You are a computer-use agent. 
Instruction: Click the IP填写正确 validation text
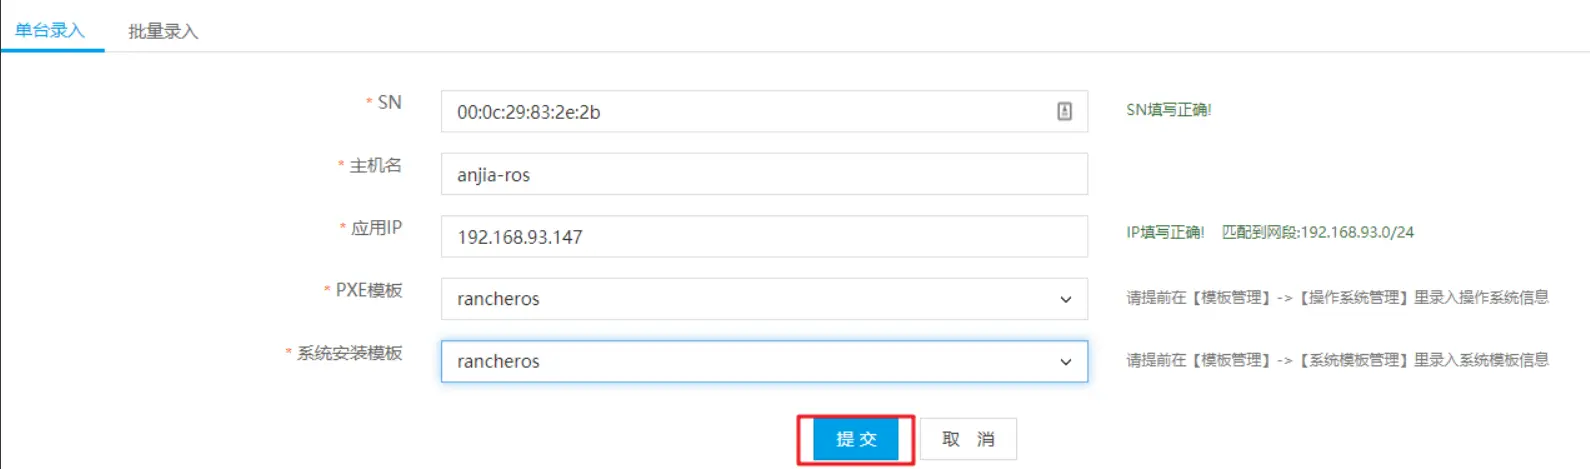tap(1166, 232)
